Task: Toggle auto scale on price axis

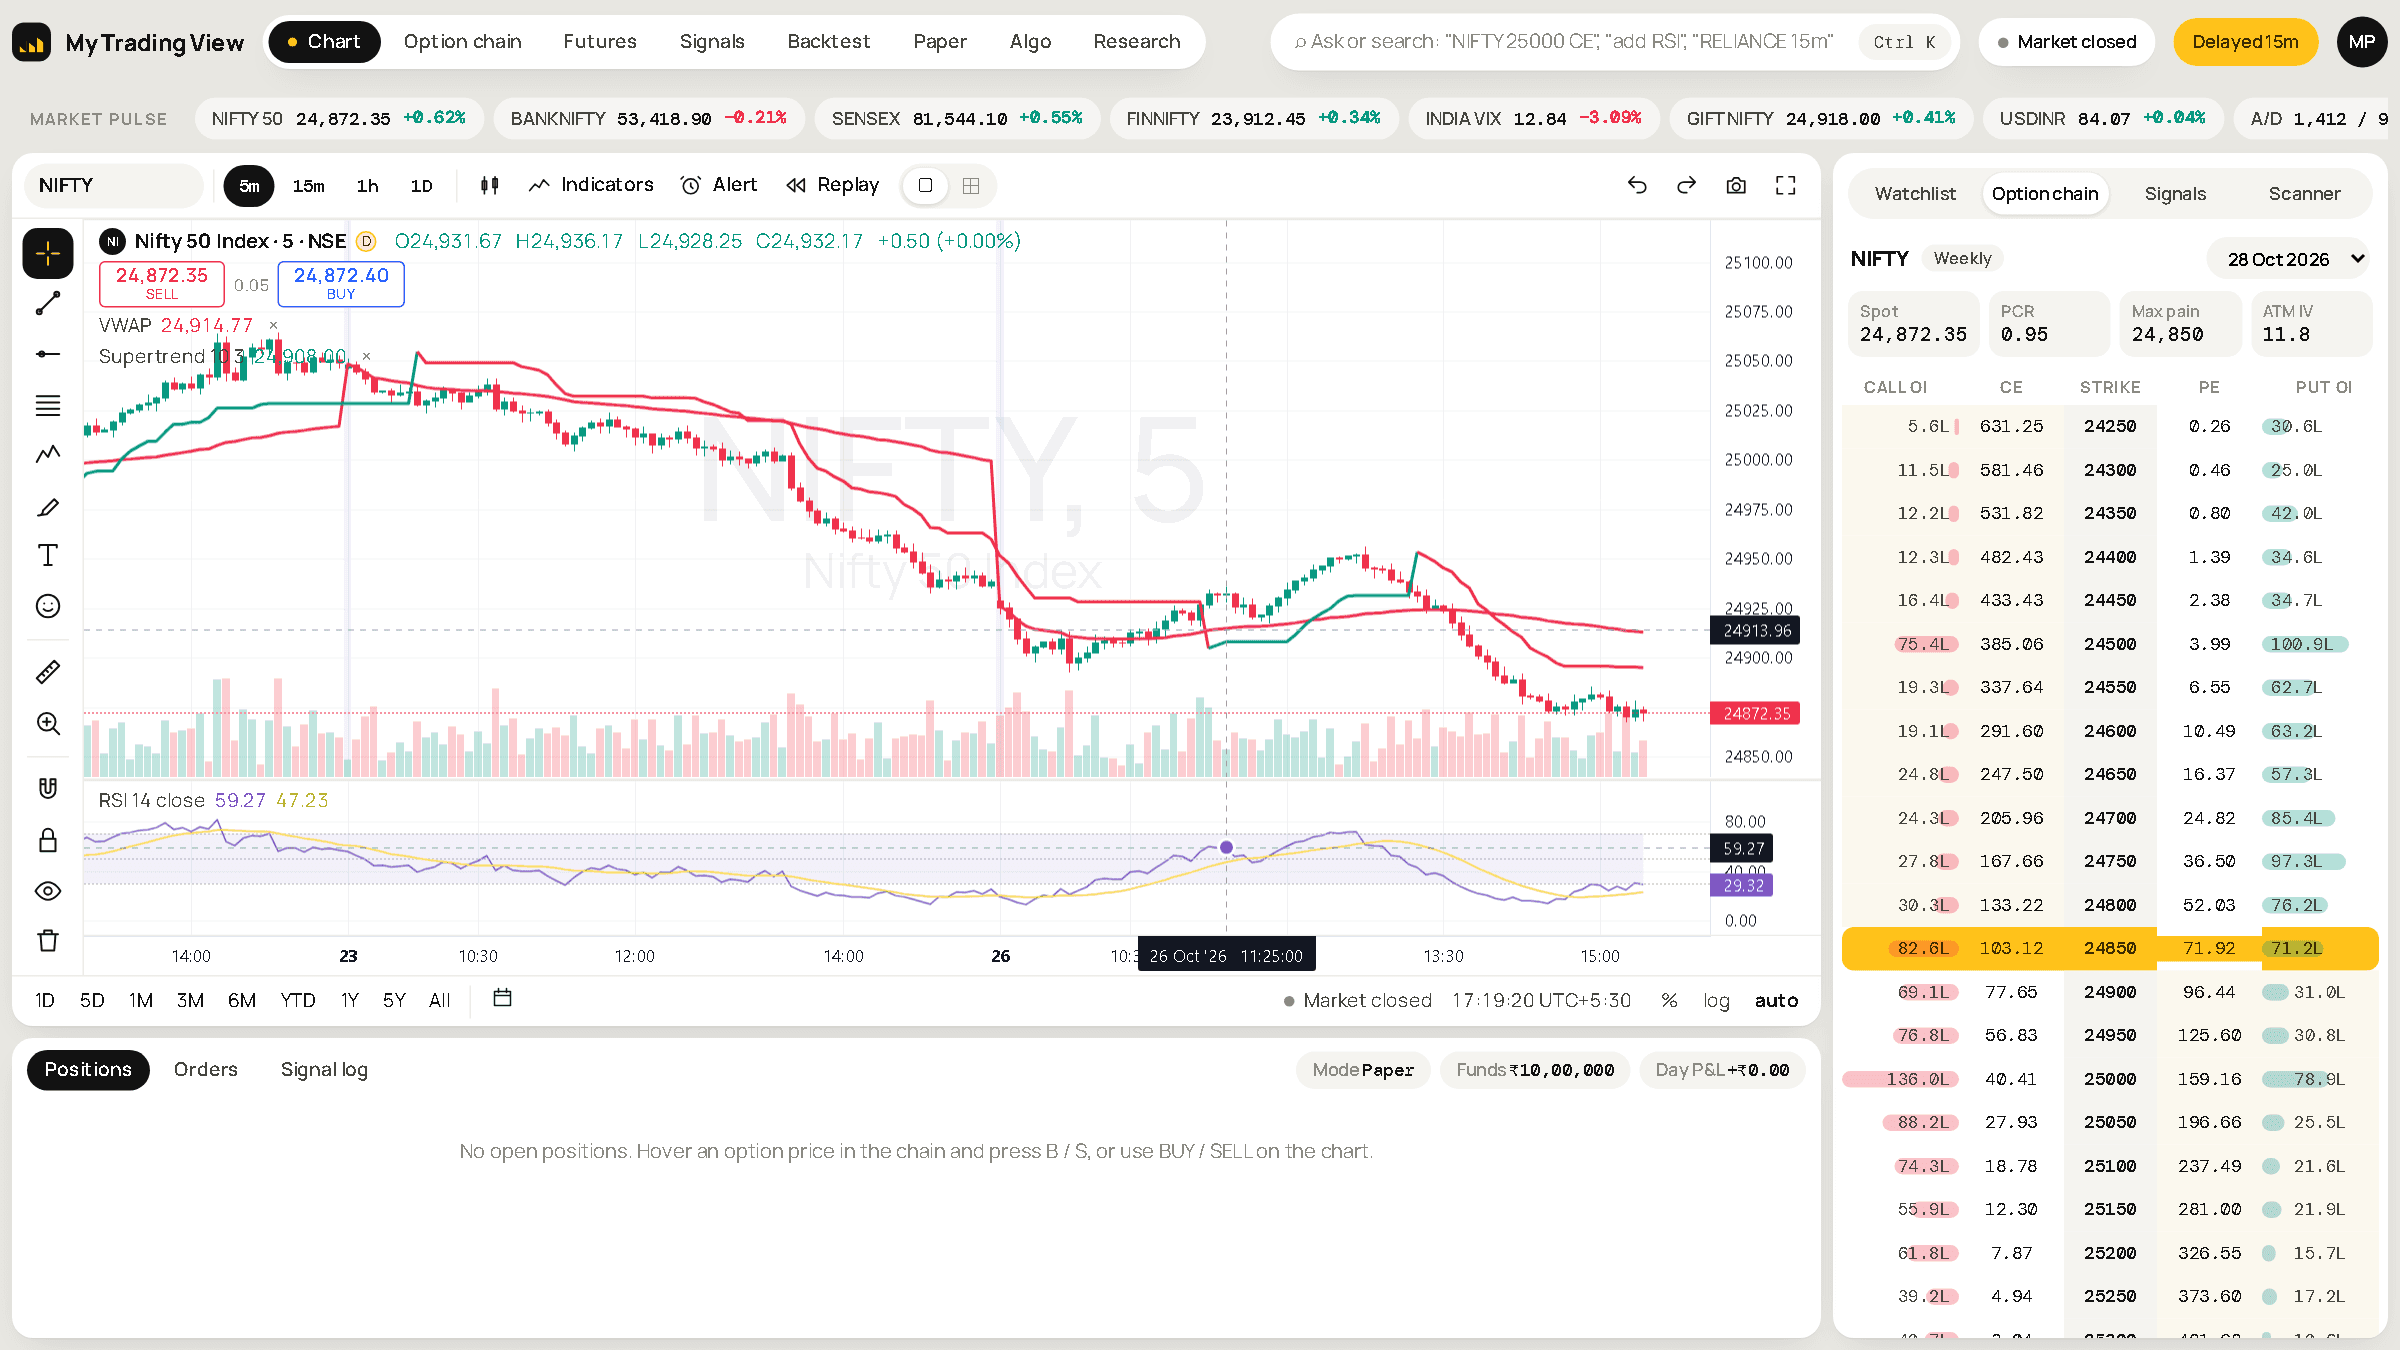Action: coord(1776,1001)
